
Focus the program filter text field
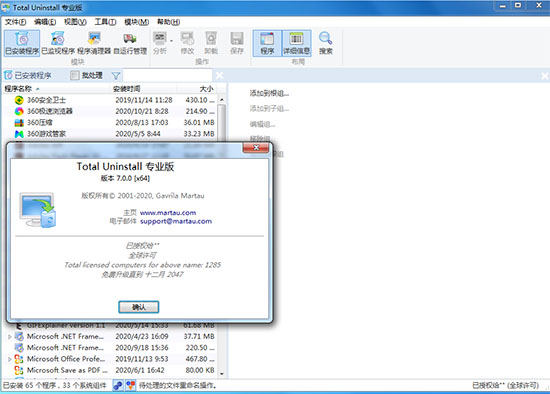[x=167, y=75]
